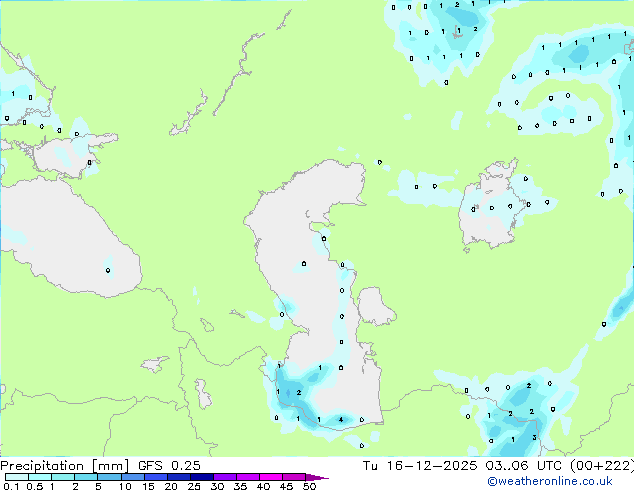Click the legend label "45"
The width and height of the screenshot is (634, 490).
(286, 486)
